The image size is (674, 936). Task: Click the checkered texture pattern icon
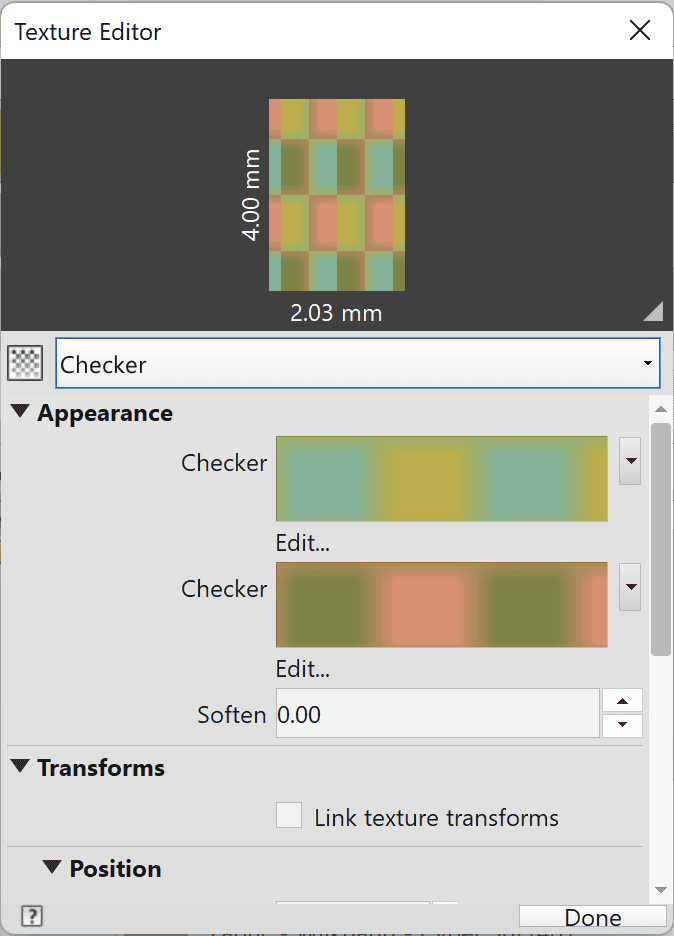tap(24, 362)
